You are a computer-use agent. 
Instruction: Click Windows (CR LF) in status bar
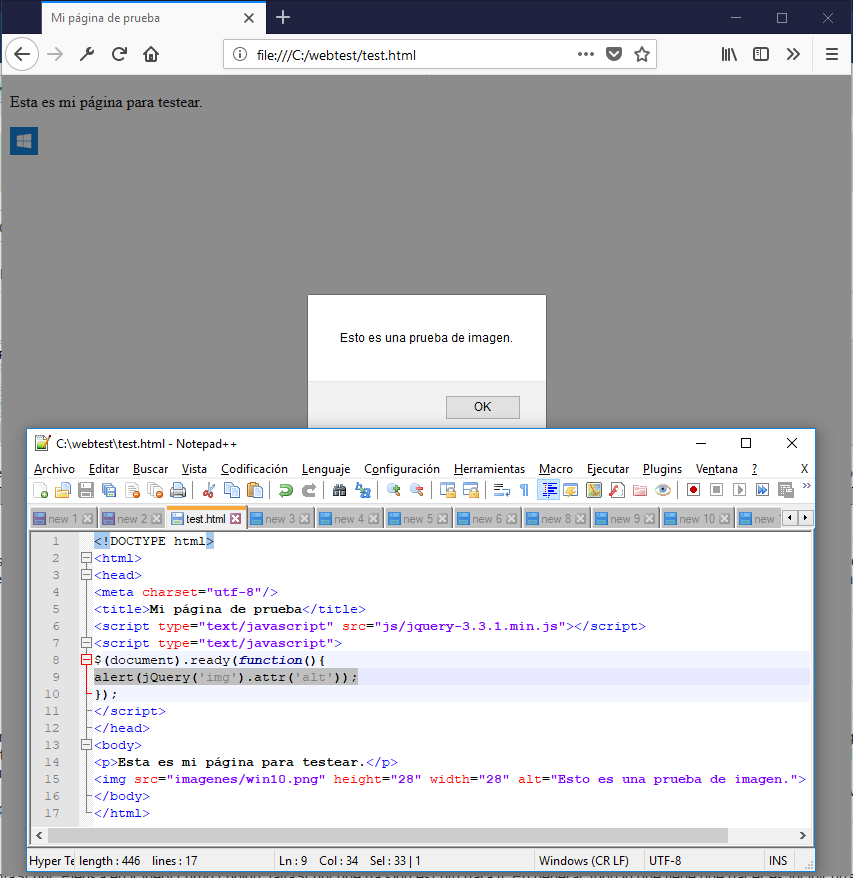(x=584, y=861)
